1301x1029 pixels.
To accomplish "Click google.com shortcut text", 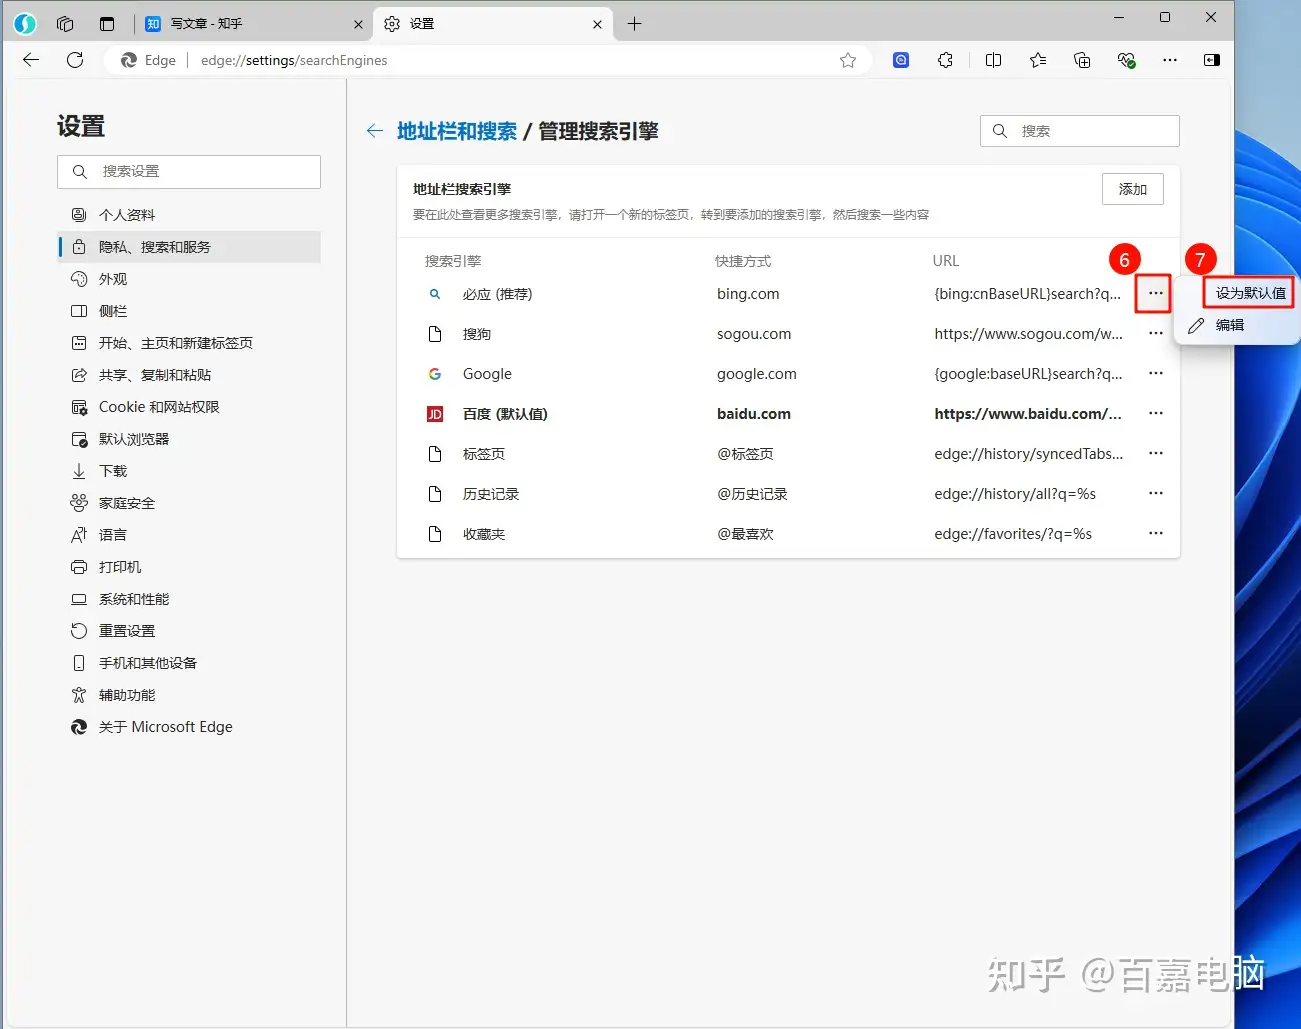I will pyautogui.click(x=757, y=374).
